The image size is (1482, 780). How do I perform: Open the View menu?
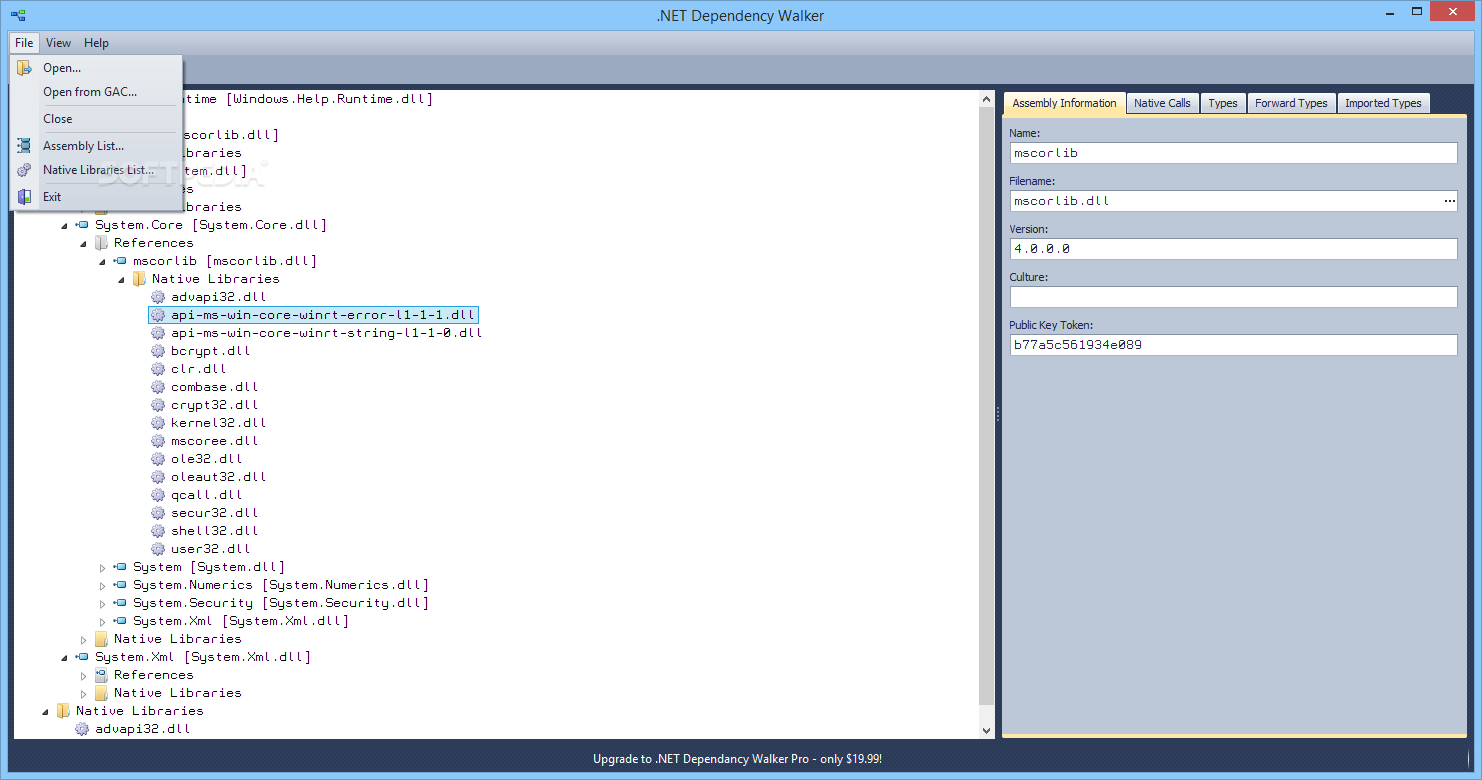58,43
